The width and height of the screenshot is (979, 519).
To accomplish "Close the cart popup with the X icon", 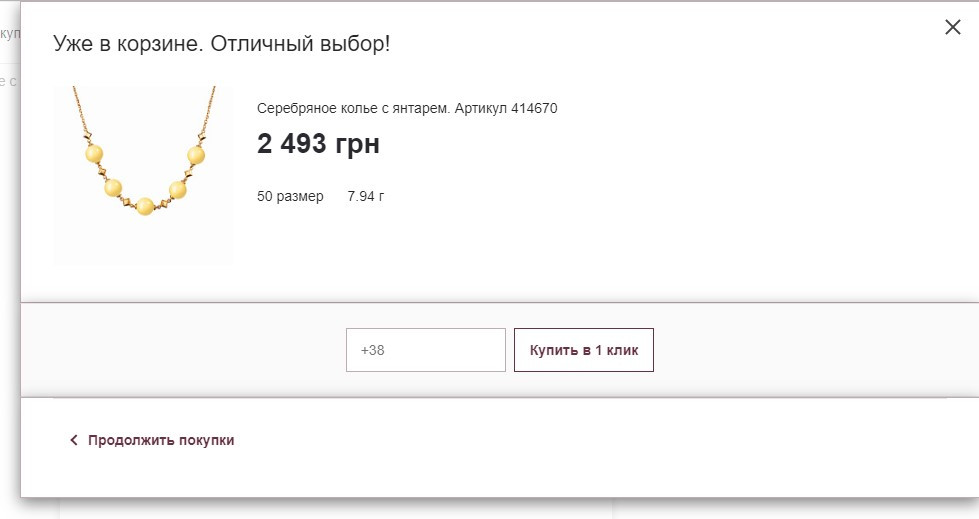I will 952,27.
